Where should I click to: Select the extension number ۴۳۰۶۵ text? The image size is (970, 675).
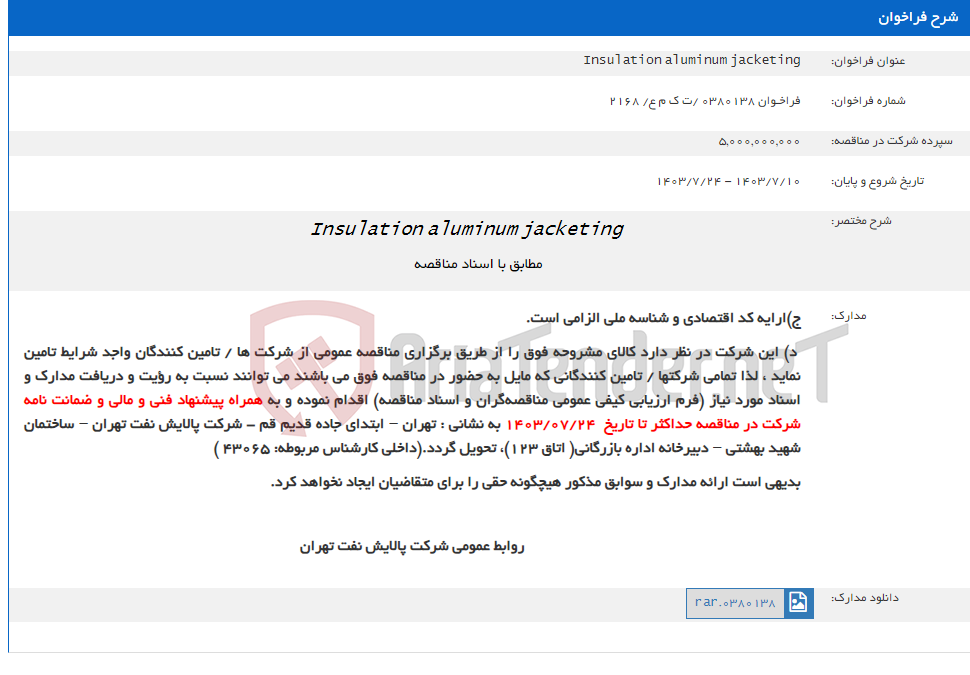pyautogui.click(x=246, y=449)
